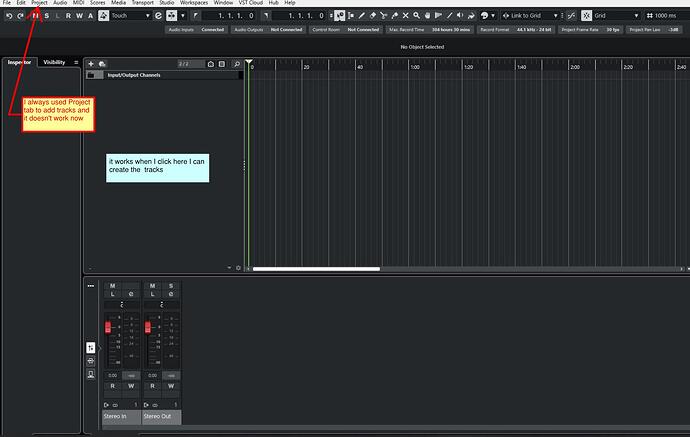Click the Stereo Out red volume fader

click(x=148, y=327)
